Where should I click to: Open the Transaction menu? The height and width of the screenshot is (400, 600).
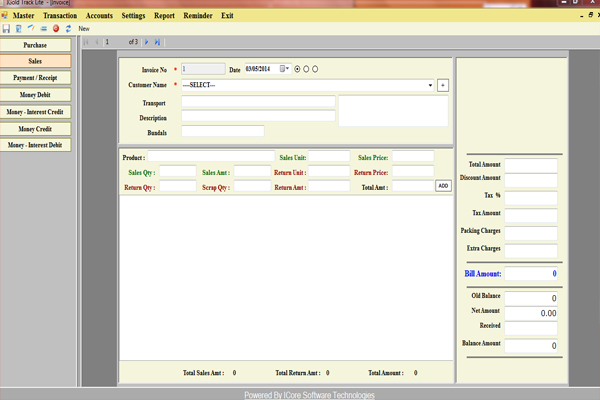(60, 16)
